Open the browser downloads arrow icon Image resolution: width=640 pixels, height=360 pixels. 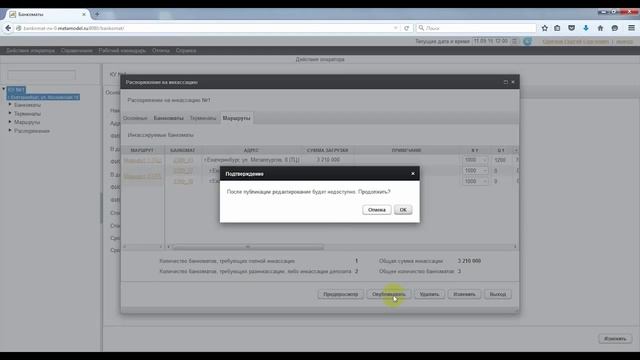click(x=586, y=28)
